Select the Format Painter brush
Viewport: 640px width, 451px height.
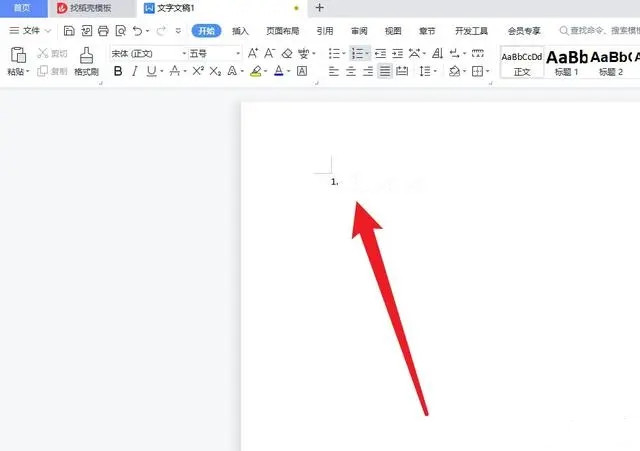tap(86, 55)
